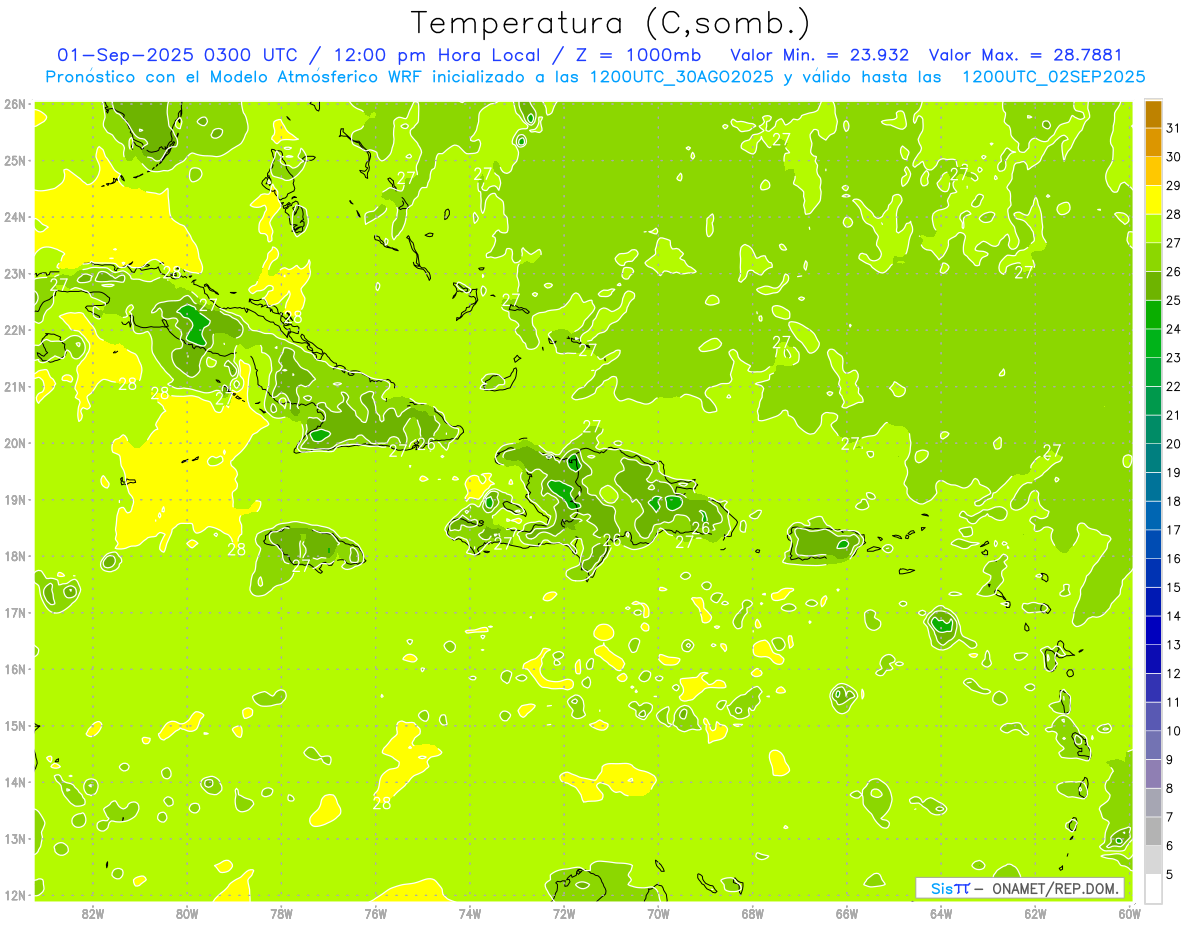The width and height of the screenshot is (1200, 927).
Task: Click the "17" label on the color bar
Action: point(1174,530)
